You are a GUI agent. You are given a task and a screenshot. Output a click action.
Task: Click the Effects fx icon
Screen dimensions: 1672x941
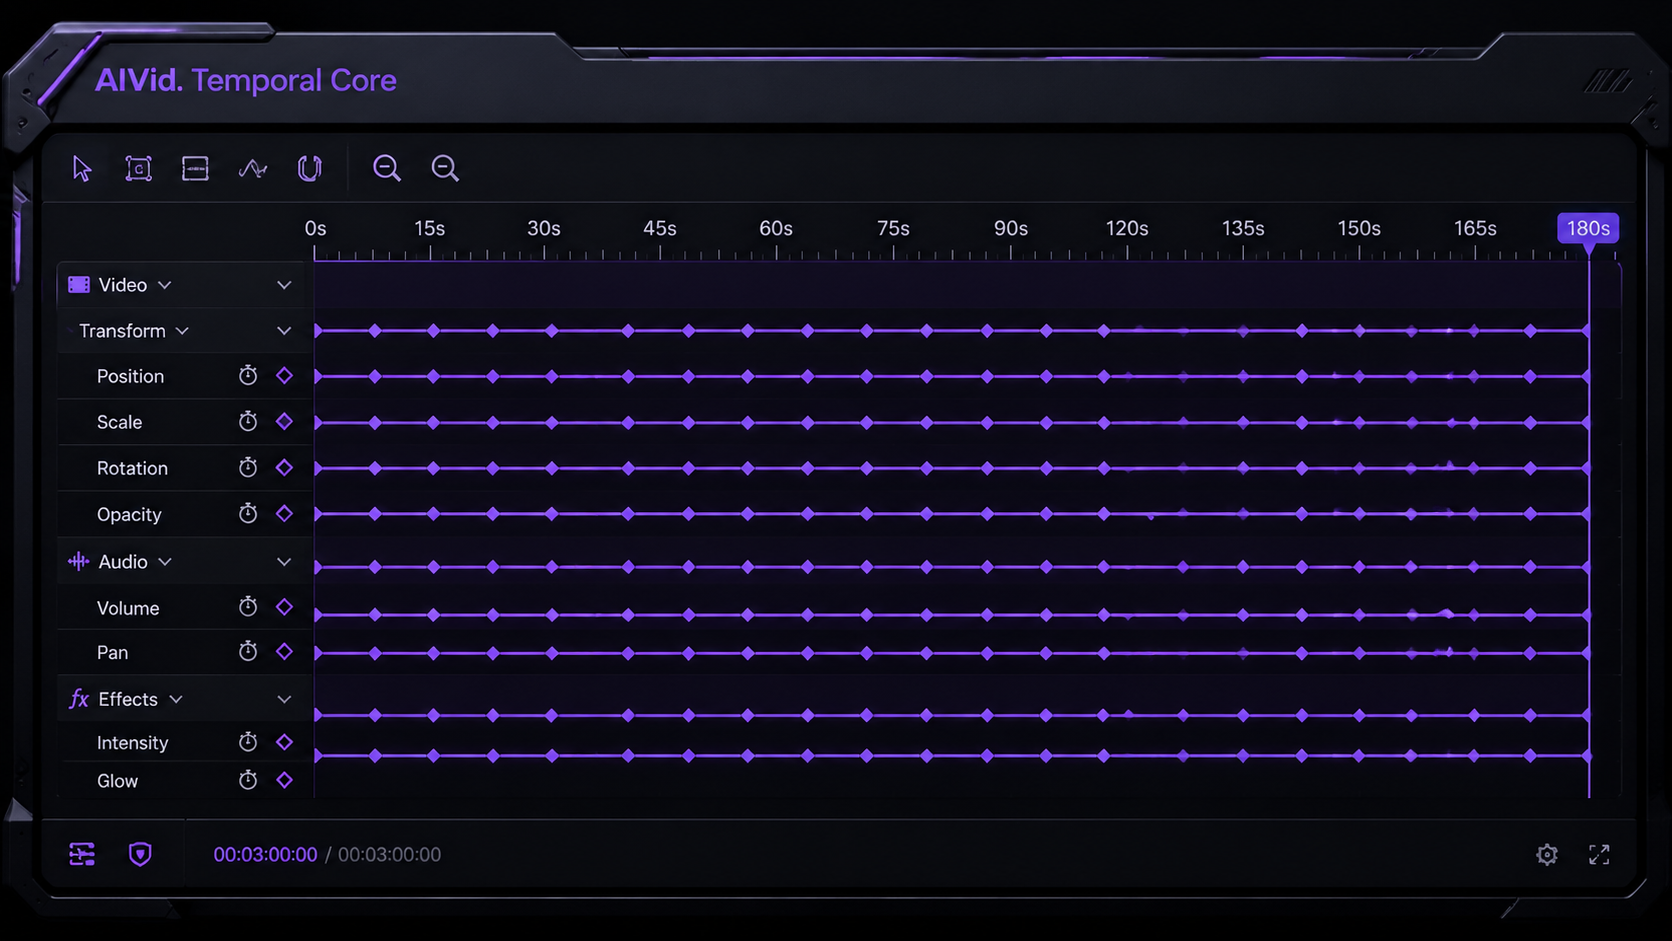[x=79, y=699]
